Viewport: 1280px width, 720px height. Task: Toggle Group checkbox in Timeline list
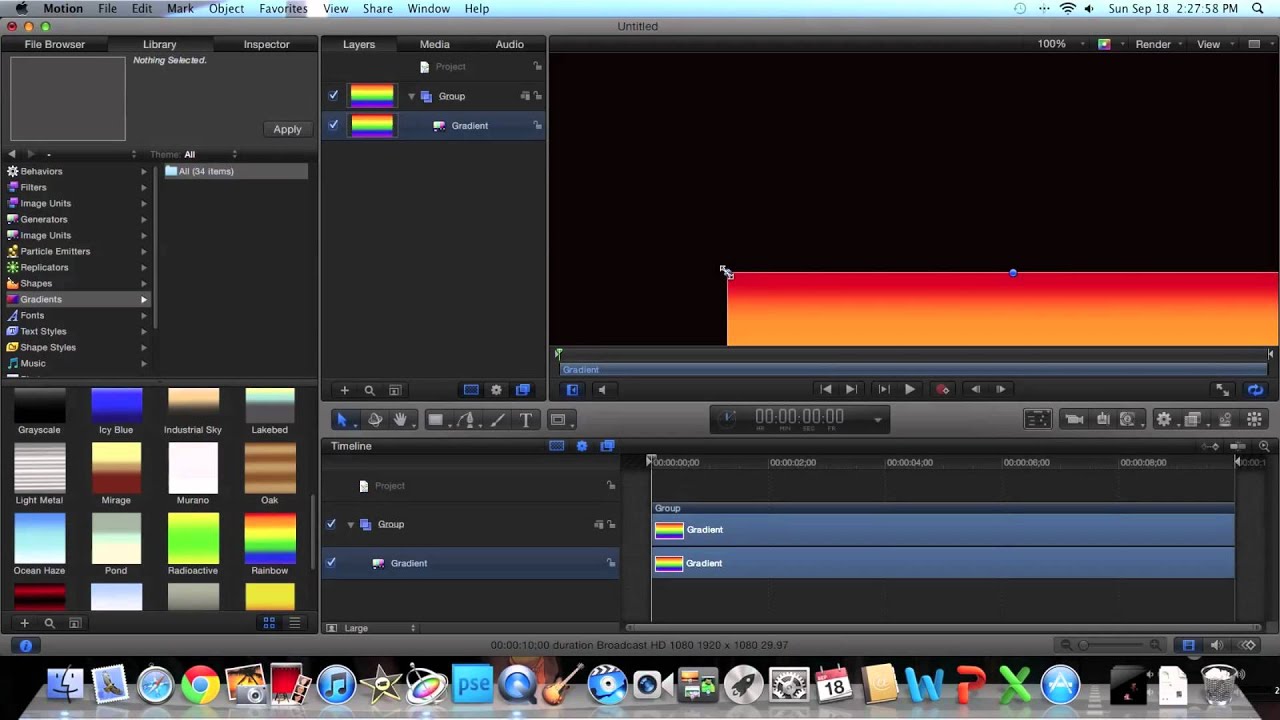click(331, 524)
